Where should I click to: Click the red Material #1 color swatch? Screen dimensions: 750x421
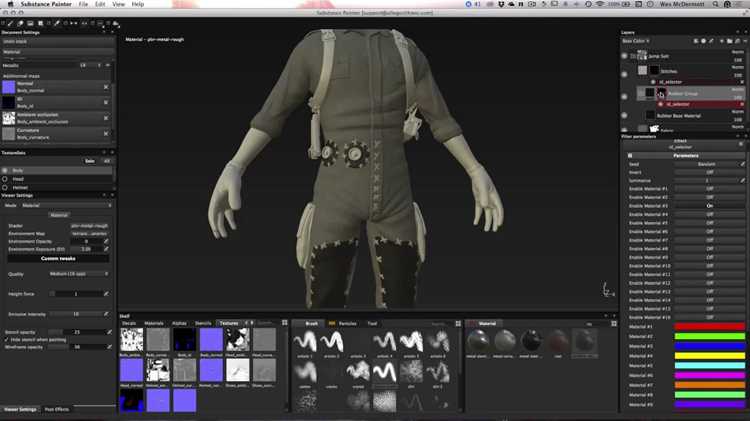click(x=709, y=327)
